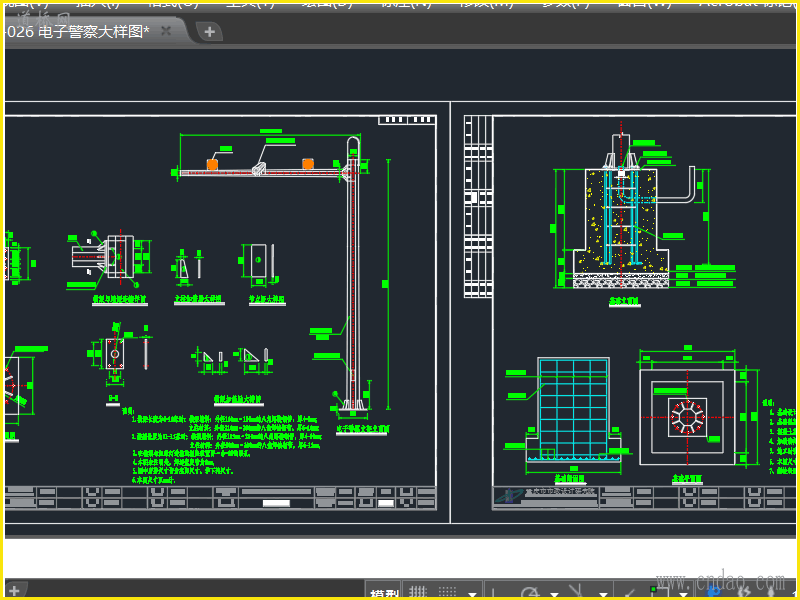Expand the snap mode dropdown arrow
800x600 pixels.
point(471,594)
